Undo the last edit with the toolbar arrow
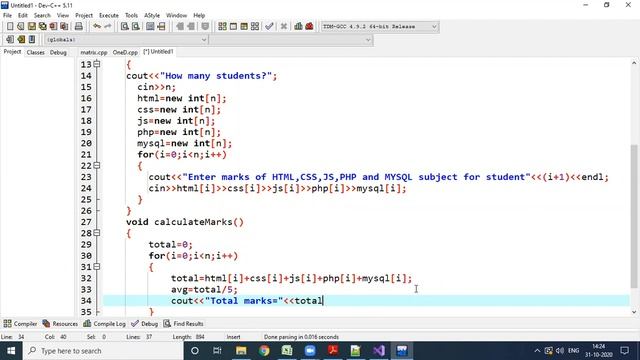 point(97,27)
